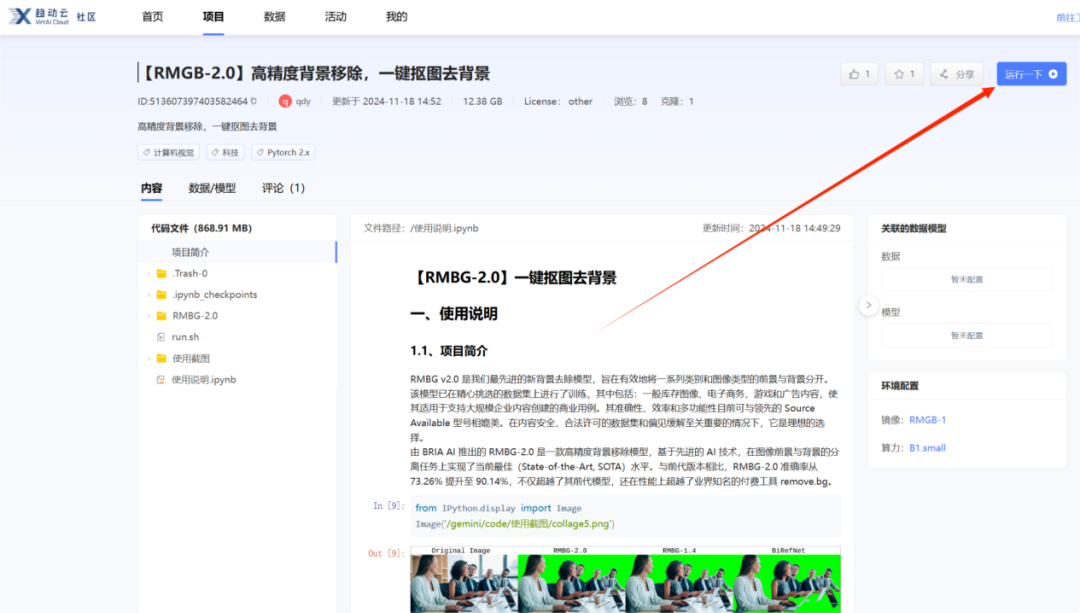Switch to the 内容 tab
This screenshot has width=1080, height=613.
[x=152, y=188]
